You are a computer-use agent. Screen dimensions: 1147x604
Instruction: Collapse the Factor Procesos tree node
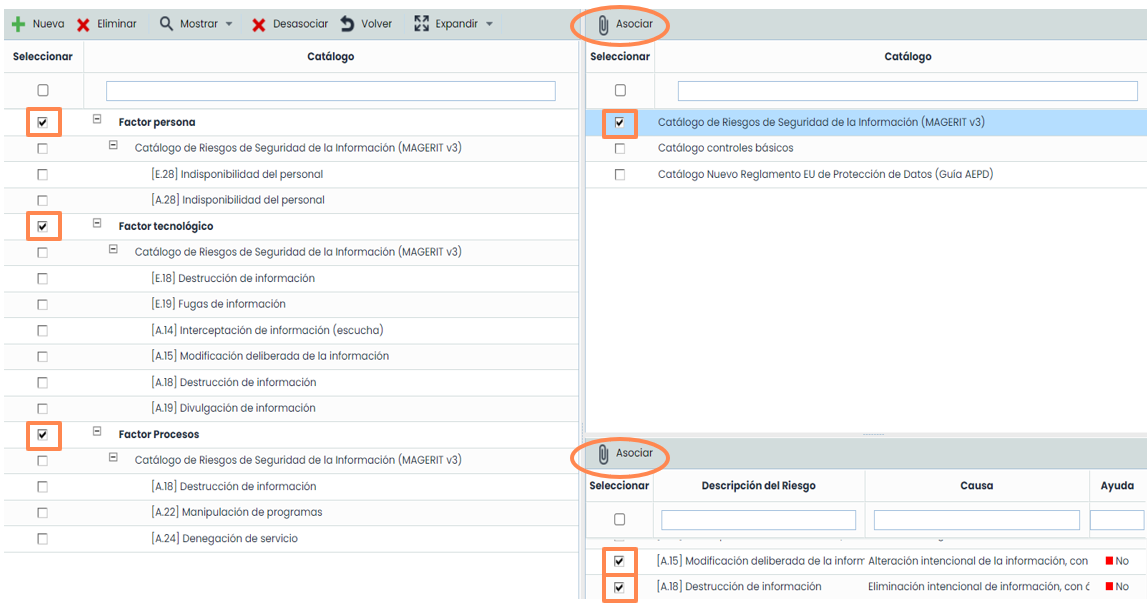tap(97, 433)
